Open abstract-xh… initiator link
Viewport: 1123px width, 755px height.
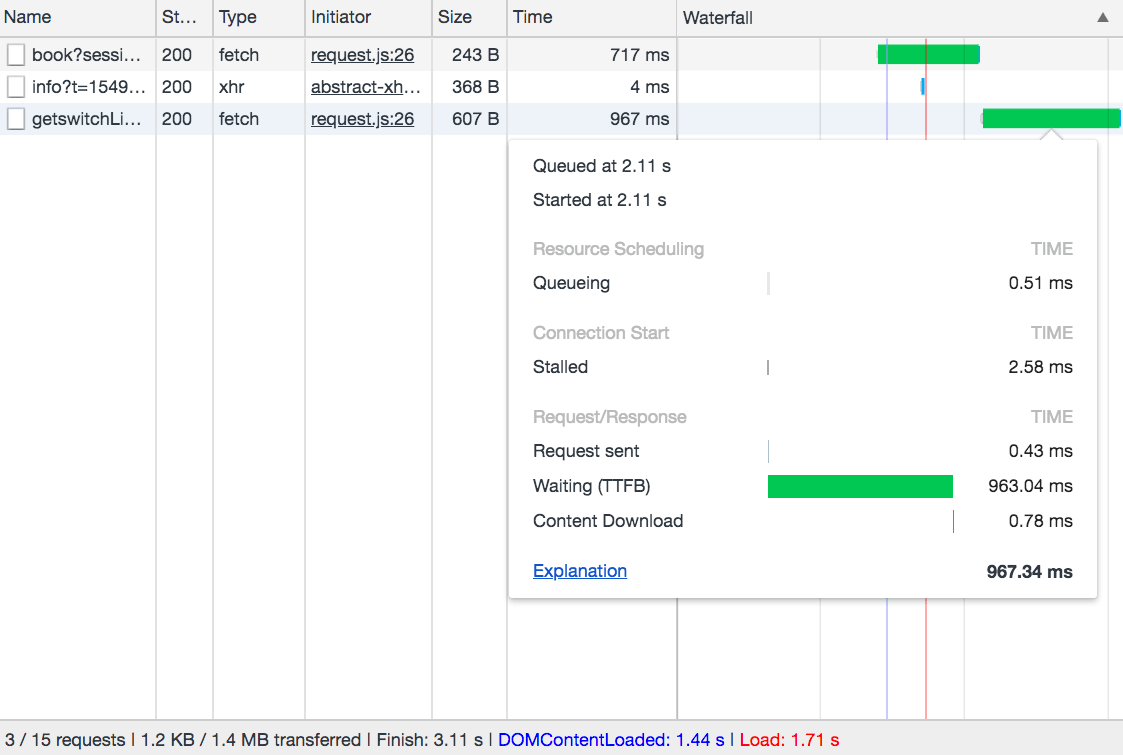point(365,87)
